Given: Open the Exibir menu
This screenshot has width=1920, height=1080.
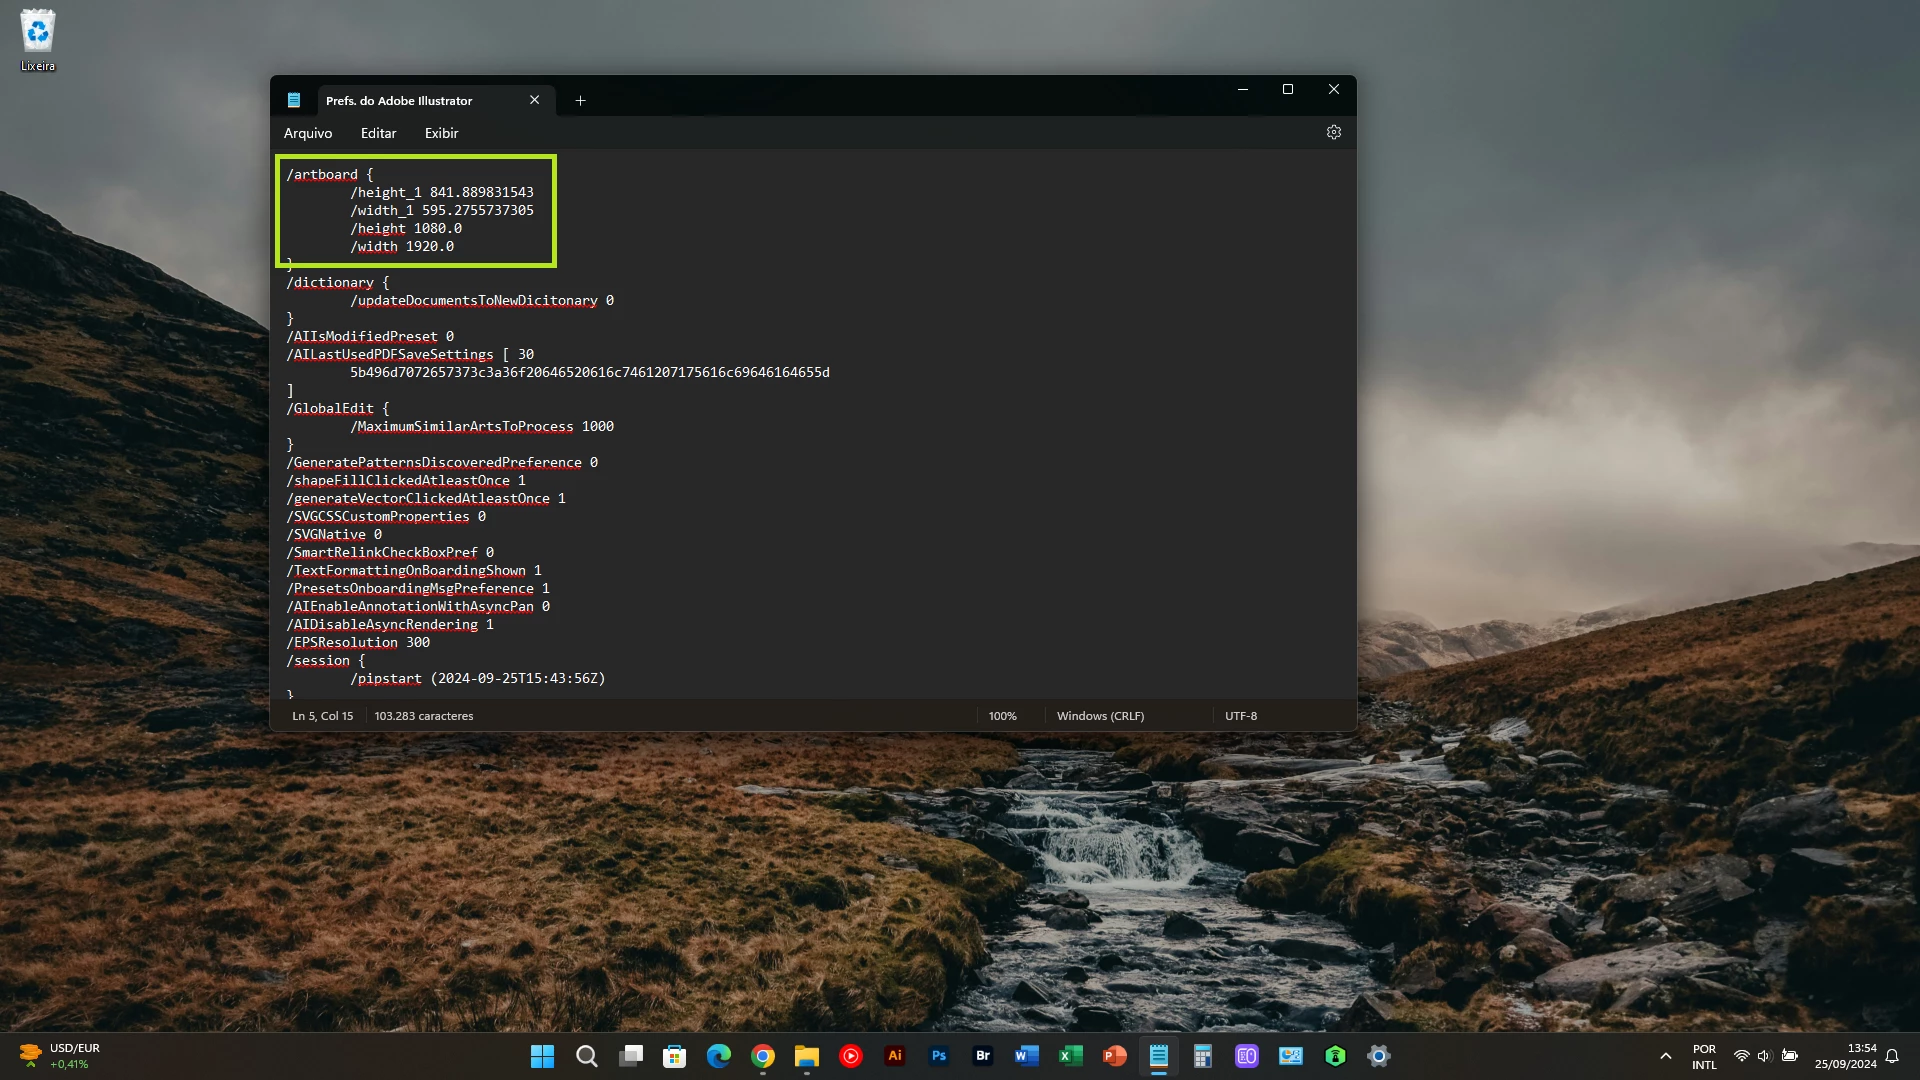Looking at the screenshot, I should pos(441,133).
